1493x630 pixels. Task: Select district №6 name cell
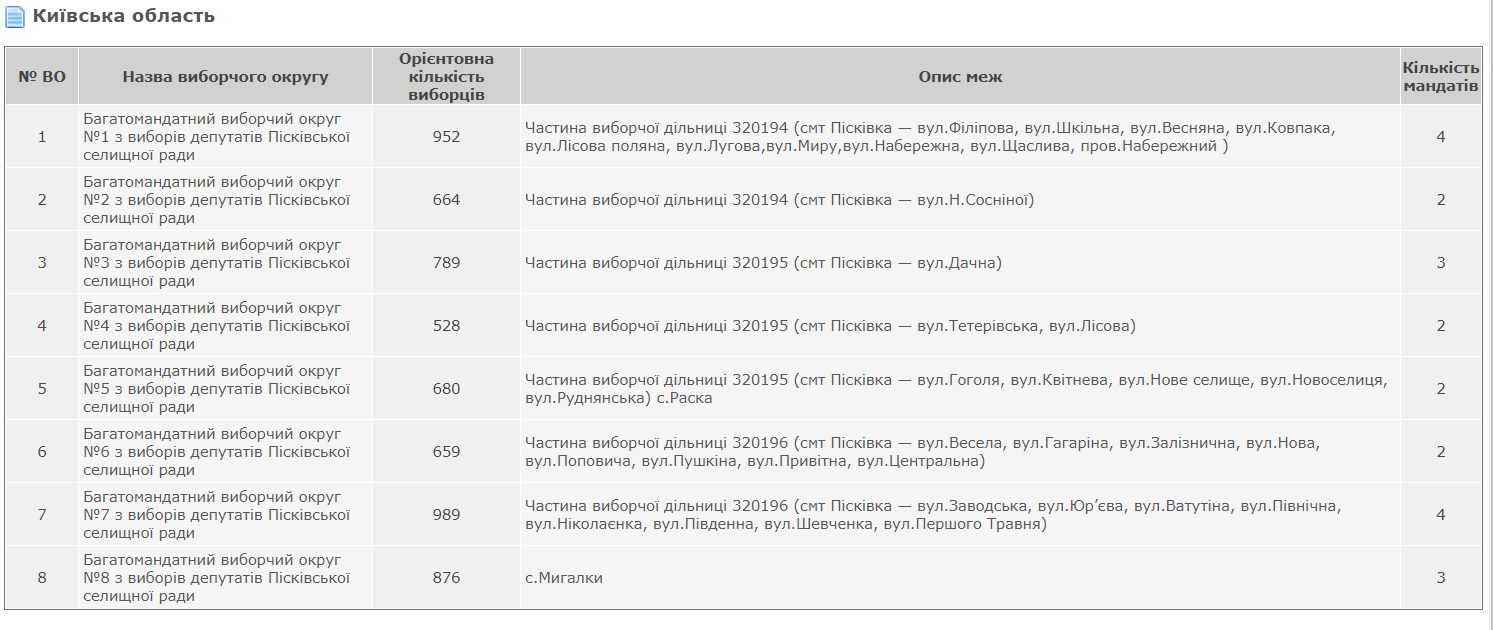coord(217,452)
